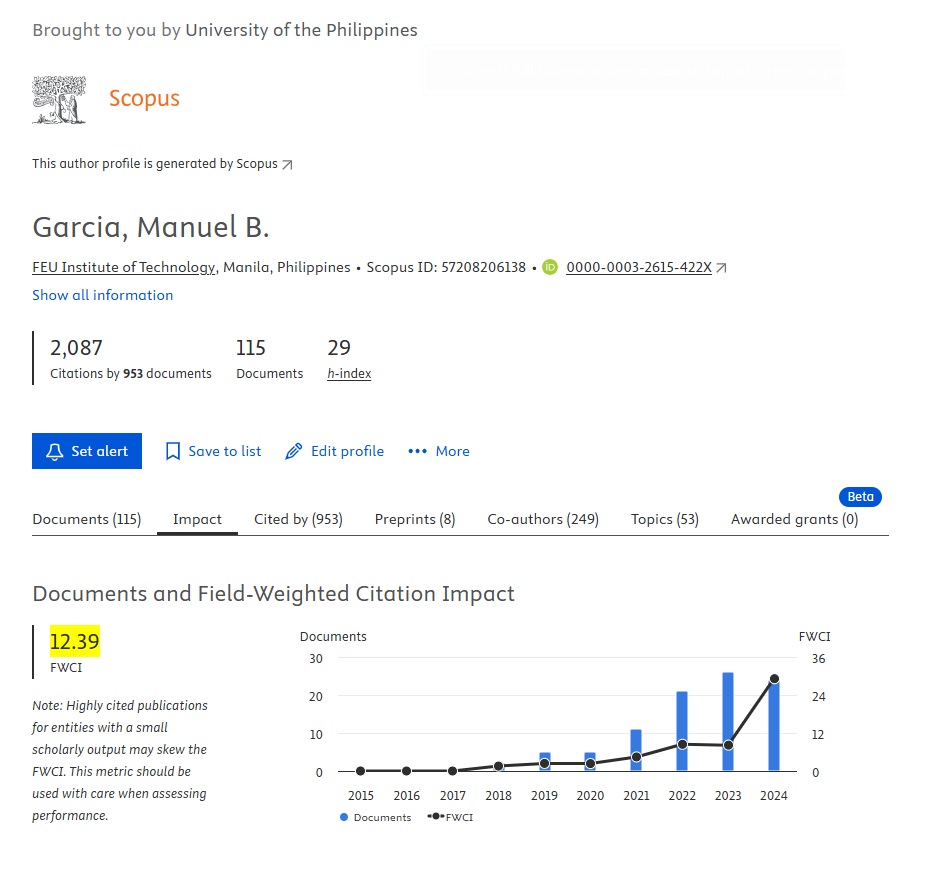Click the orange Scopus logo

[144, 98]
